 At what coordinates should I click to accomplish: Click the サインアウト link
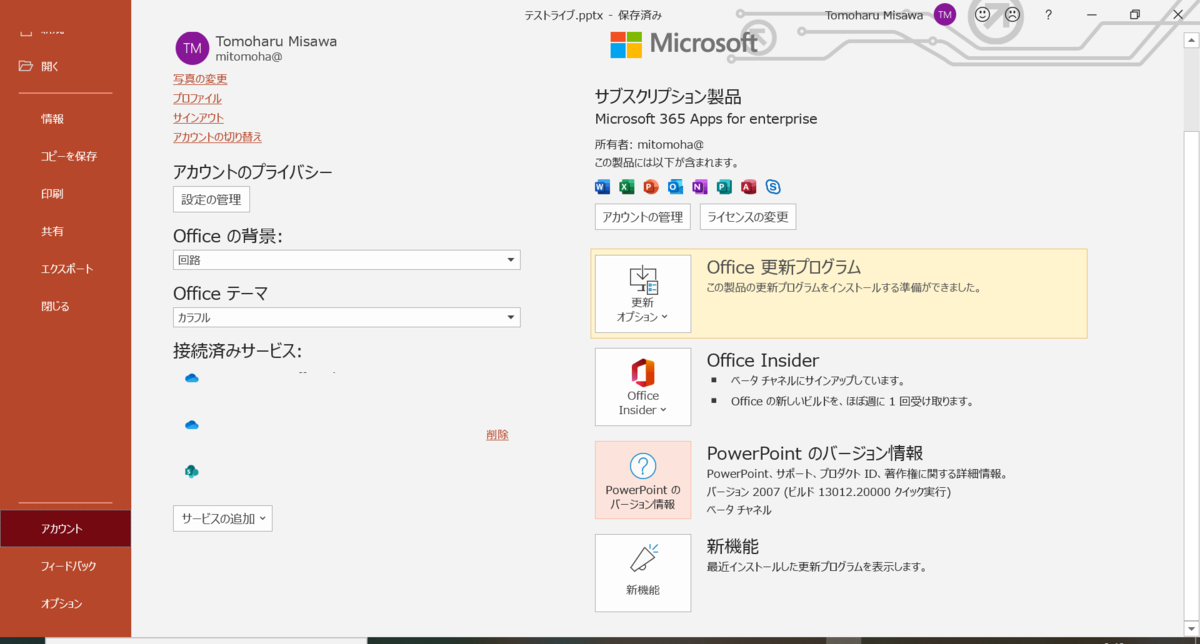[198, 117]
